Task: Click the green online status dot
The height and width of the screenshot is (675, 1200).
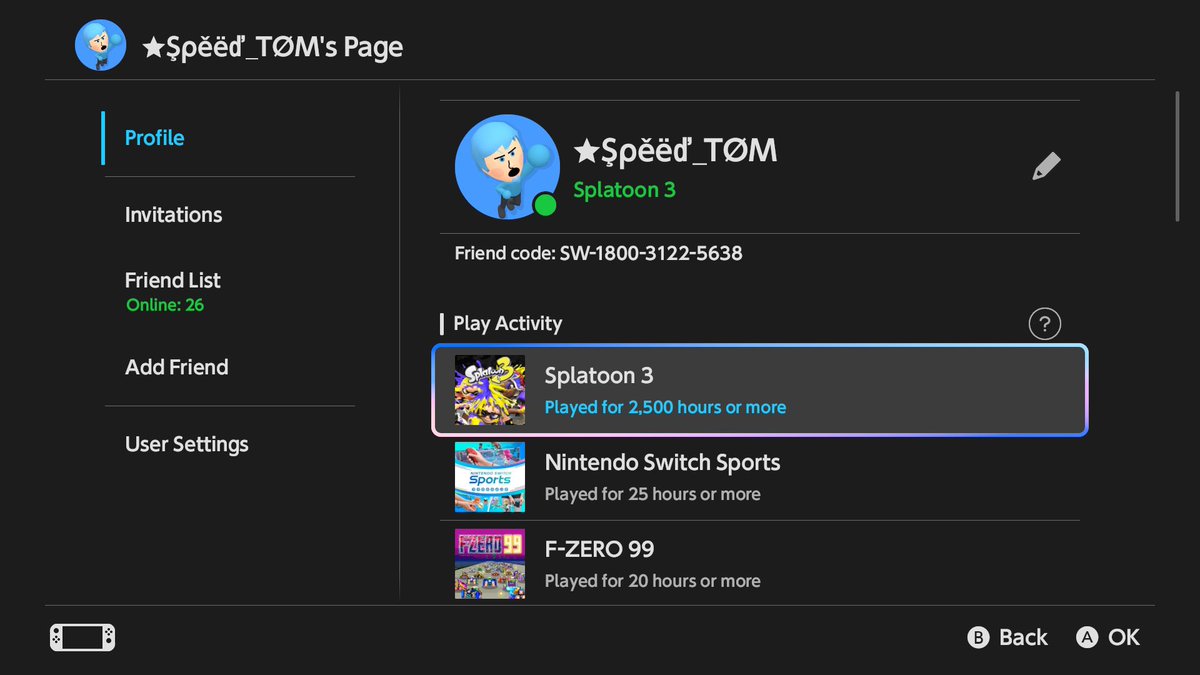Action: click(545, 205)
